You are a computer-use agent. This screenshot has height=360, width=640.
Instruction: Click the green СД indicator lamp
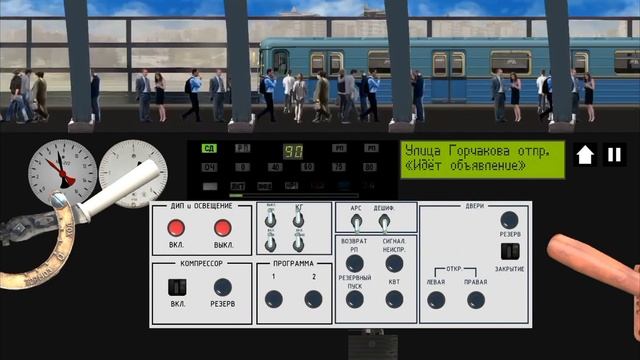point(209,148)
